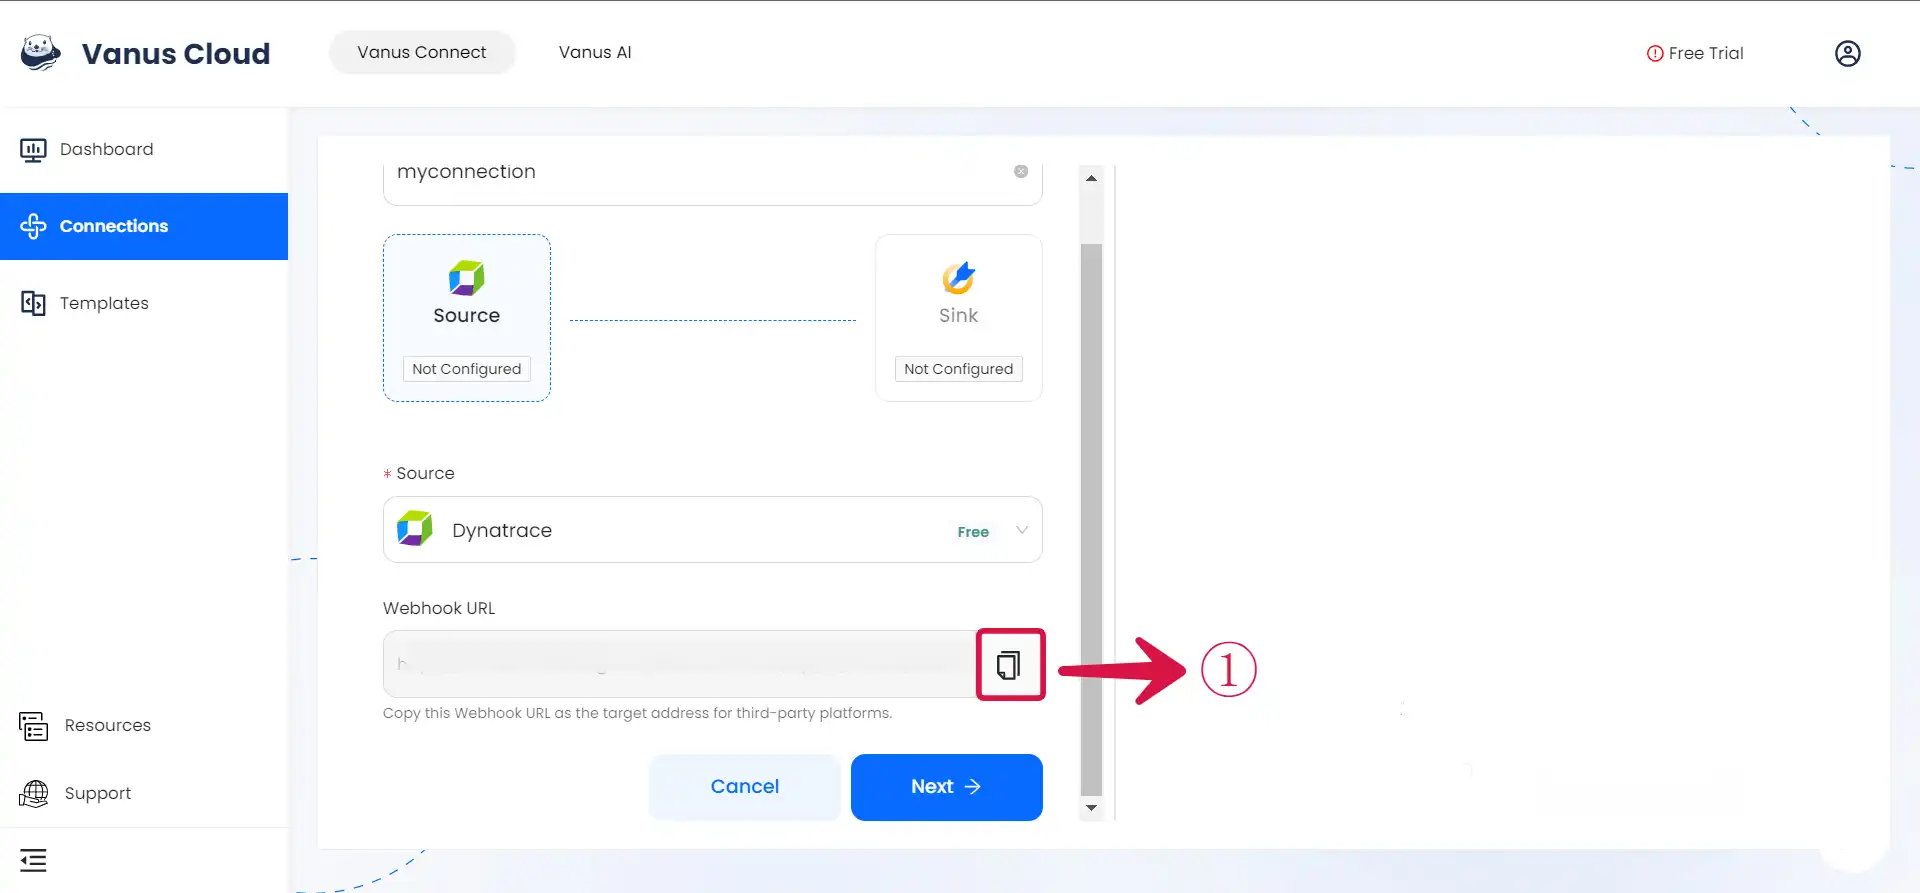
Task: Click the Dashboard monitor icon
Action: tap(33, 150)
